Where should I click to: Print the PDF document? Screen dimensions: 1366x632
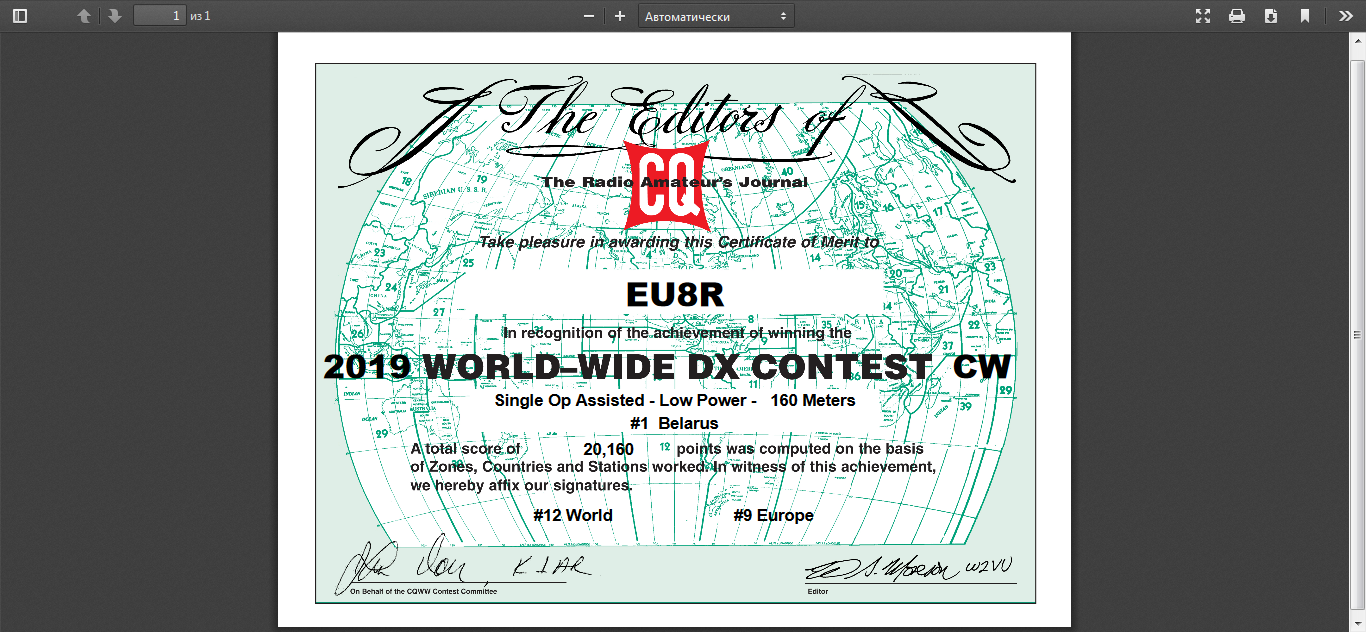click(1237, 16)
